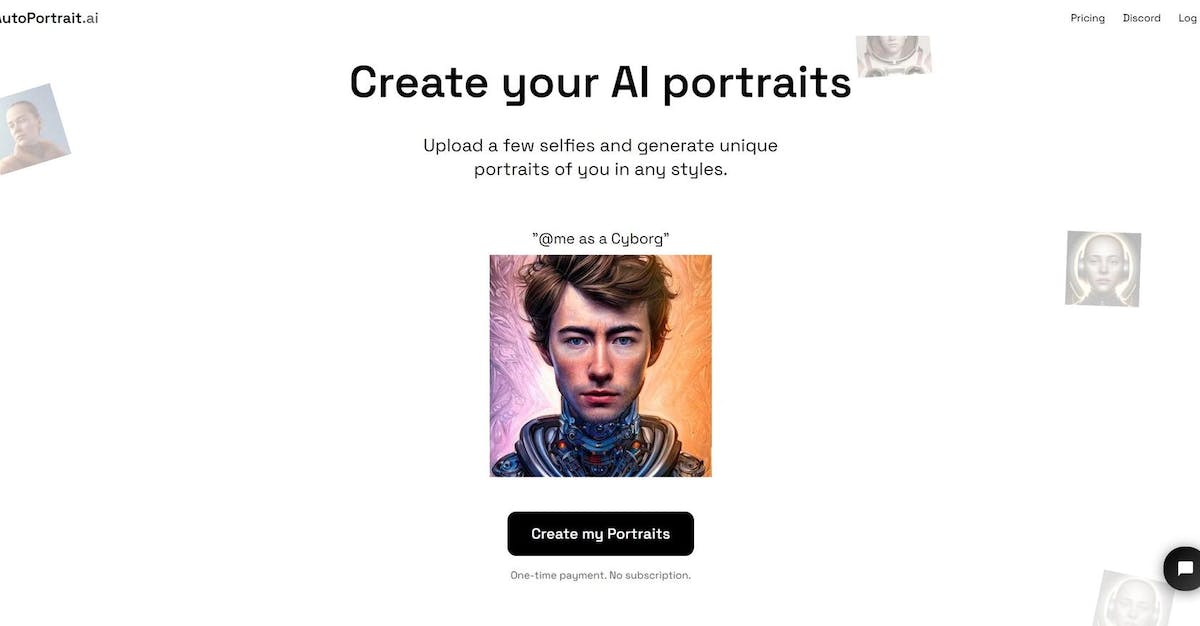Viewport: 1200px width, 626px height.
Task: Click the "portraits of you in any styles" line
Action: (600, 169)
